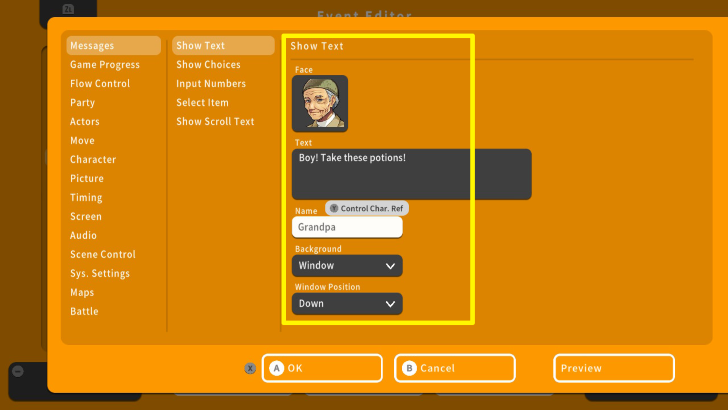Select the Picture category
728x410 pixels.
click(x=87, y=179)
